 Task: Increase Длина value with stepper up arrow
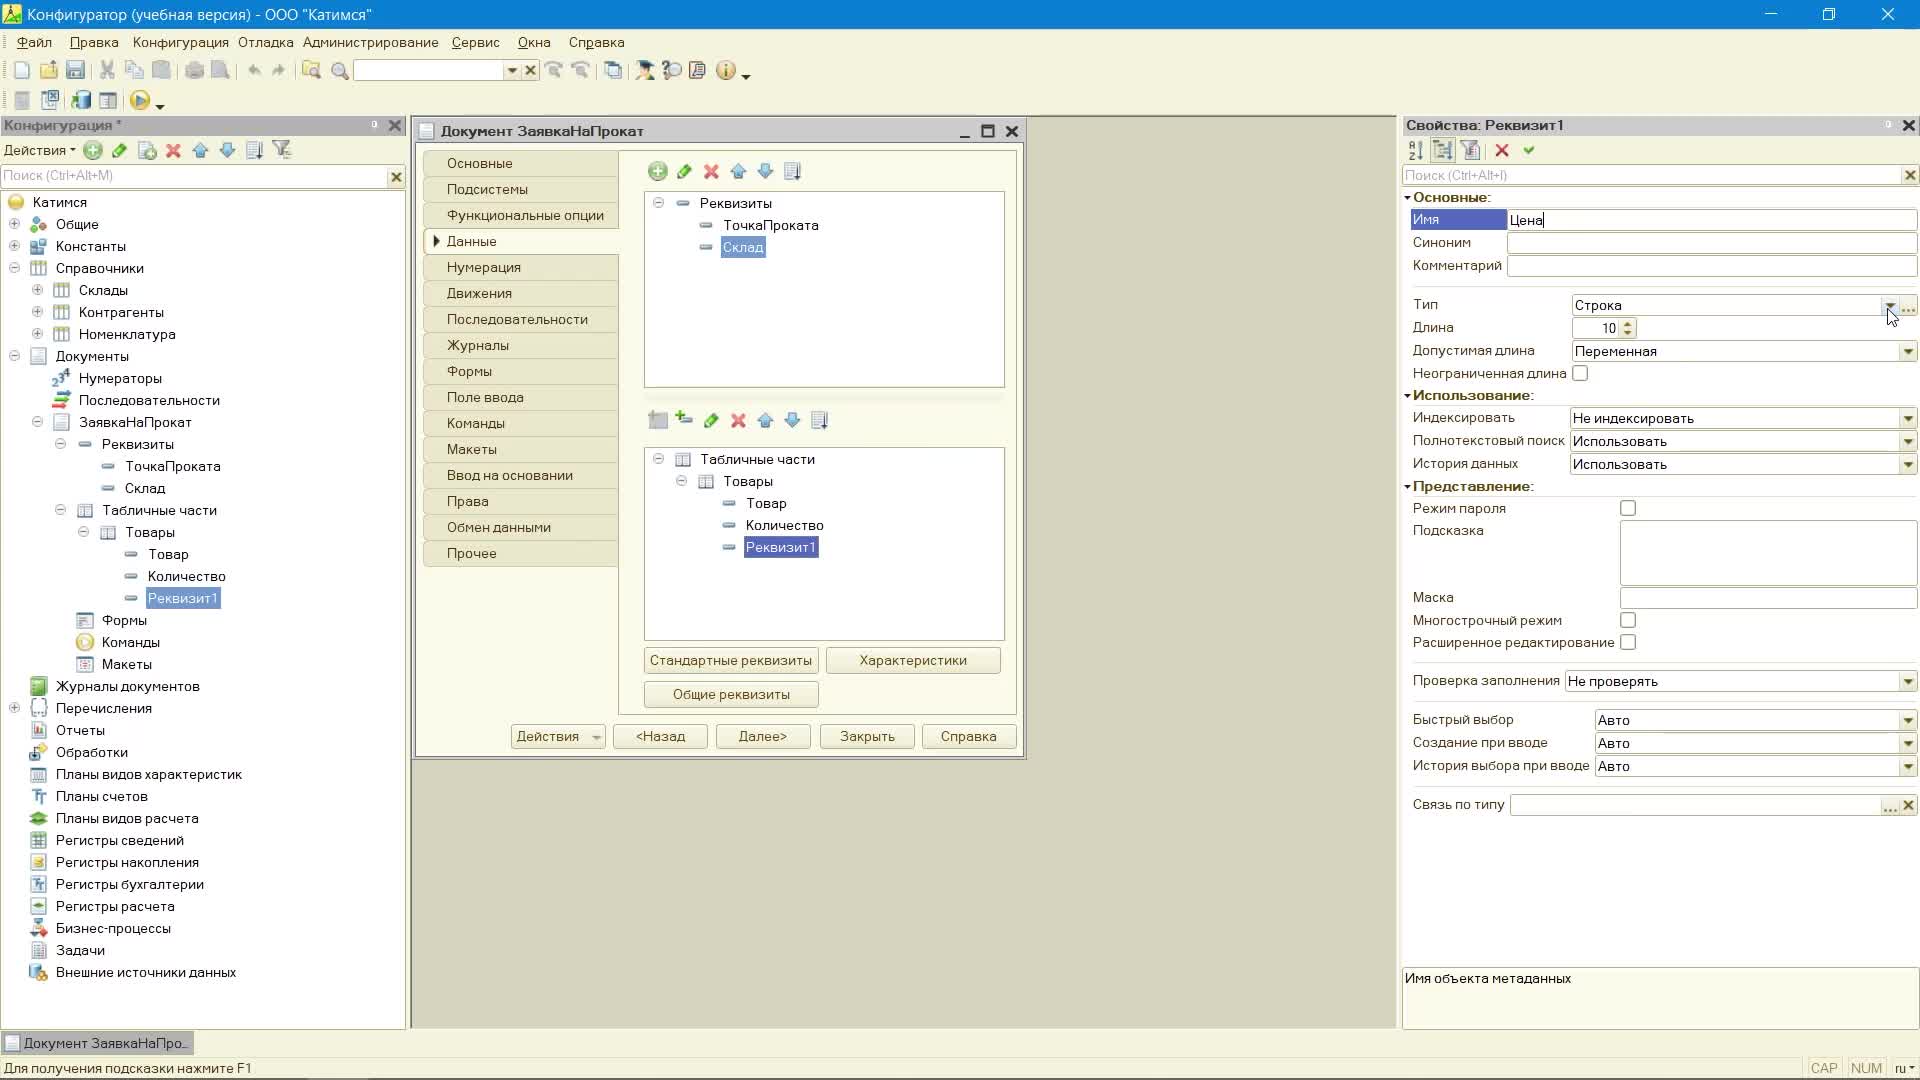(x=1628, y=323)
